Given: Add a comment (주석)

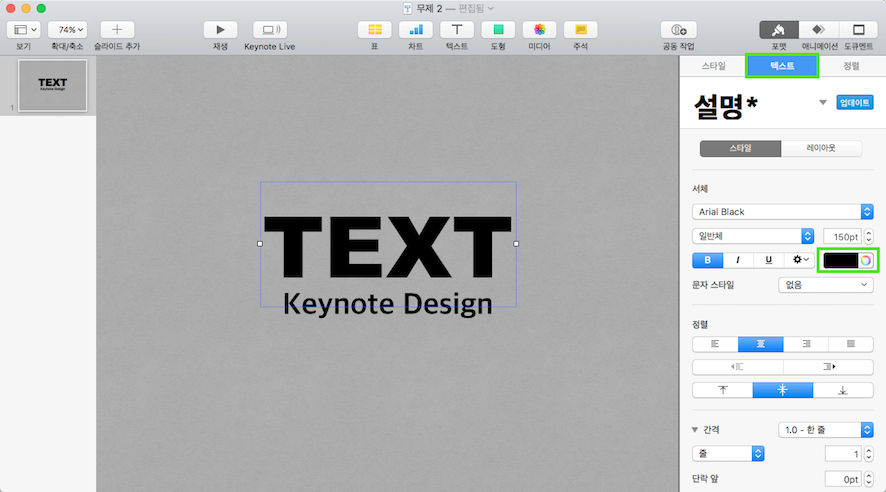Looking at the screenshot, I should [580, 29].
